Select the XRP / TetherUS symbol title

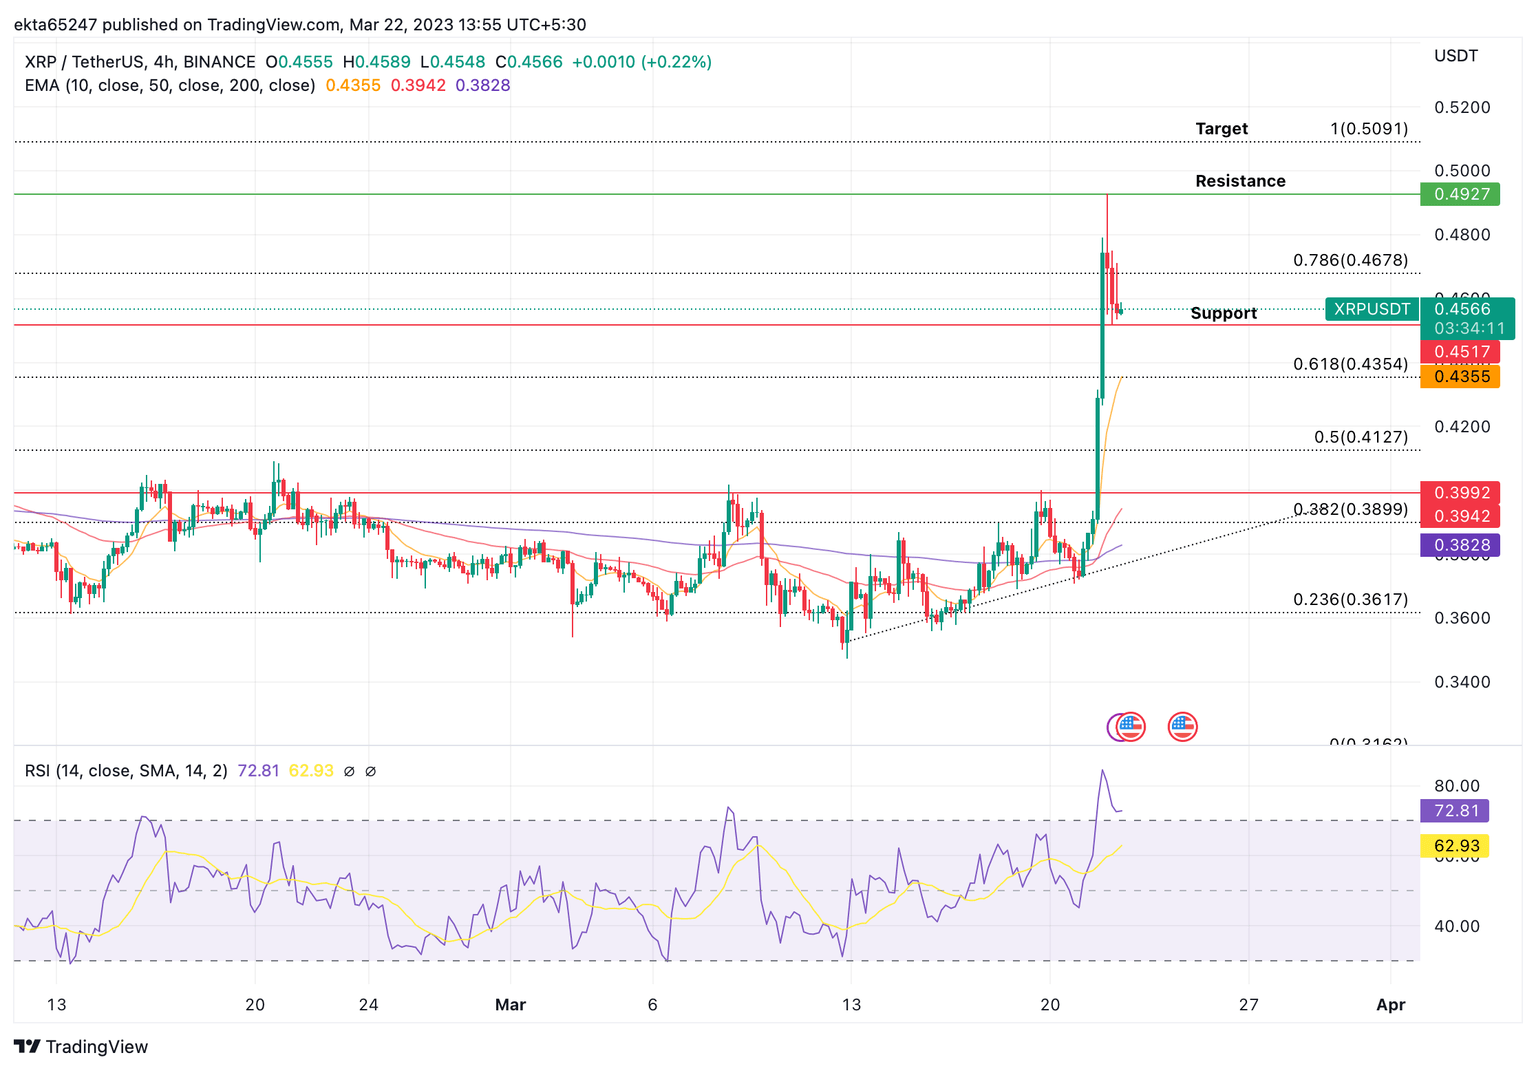[87, 61]
